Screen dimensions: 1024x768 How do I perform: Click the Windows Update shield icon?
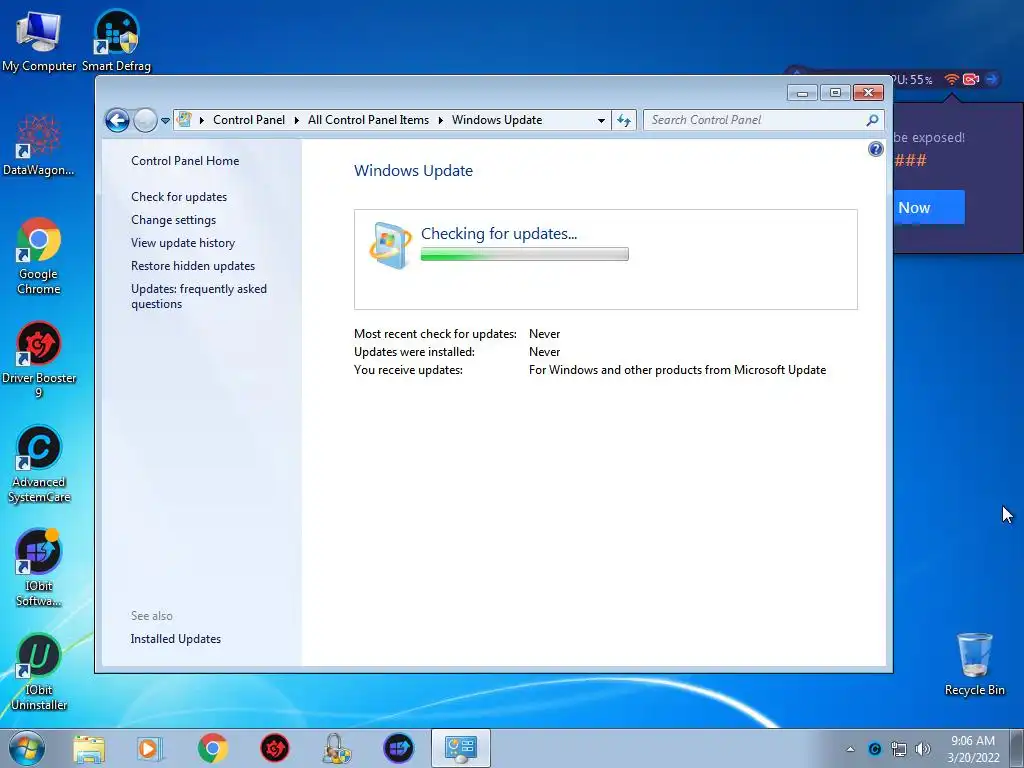pos(390,246)
